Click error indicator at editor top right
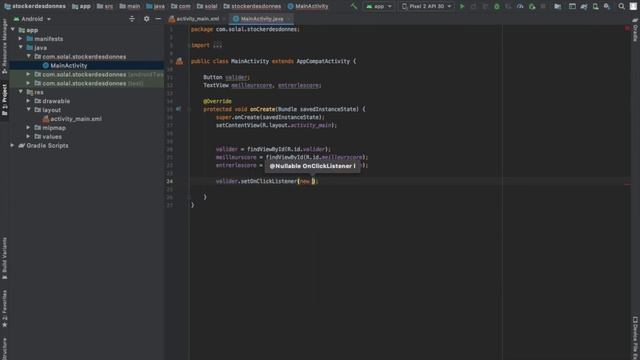 [627, 28]
